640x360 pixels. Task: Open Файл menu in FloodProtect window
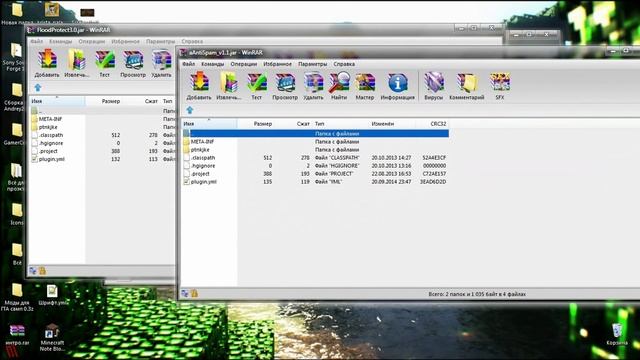point(37,42)
